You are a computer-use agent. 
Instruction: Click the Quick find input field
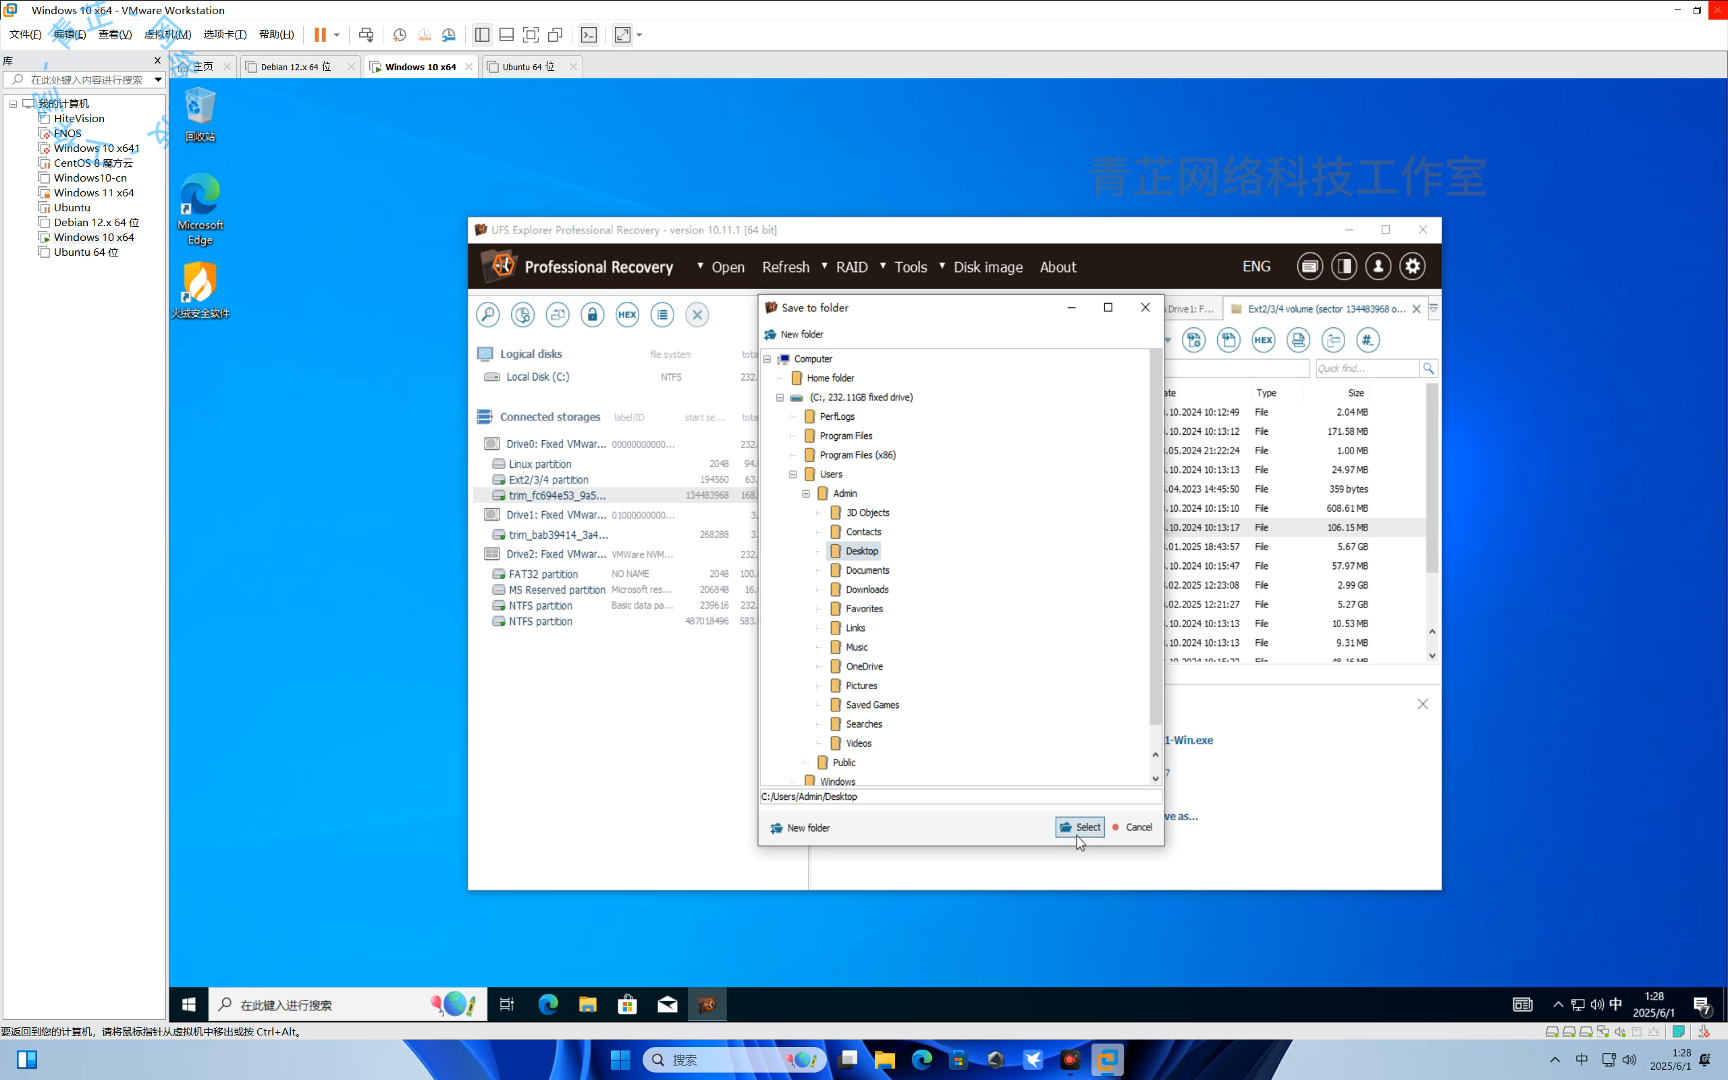(x=1367, y=369)
